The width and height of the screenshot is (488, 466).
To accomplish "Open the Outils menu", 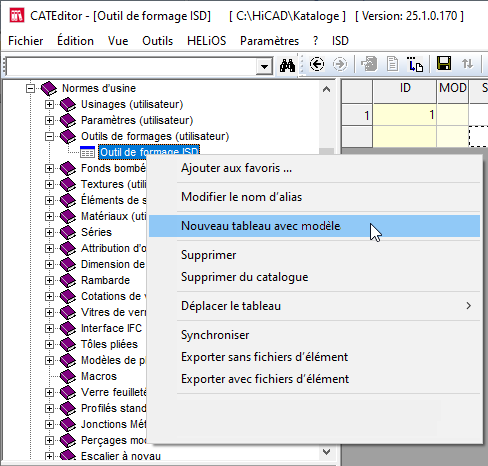I will coord(157,41).
